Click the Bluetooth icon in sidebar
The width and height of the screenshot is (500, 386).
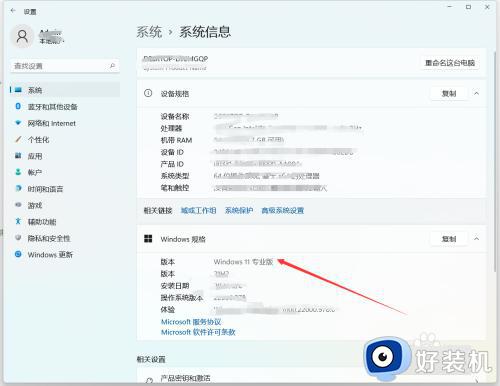tap(18, 106)
